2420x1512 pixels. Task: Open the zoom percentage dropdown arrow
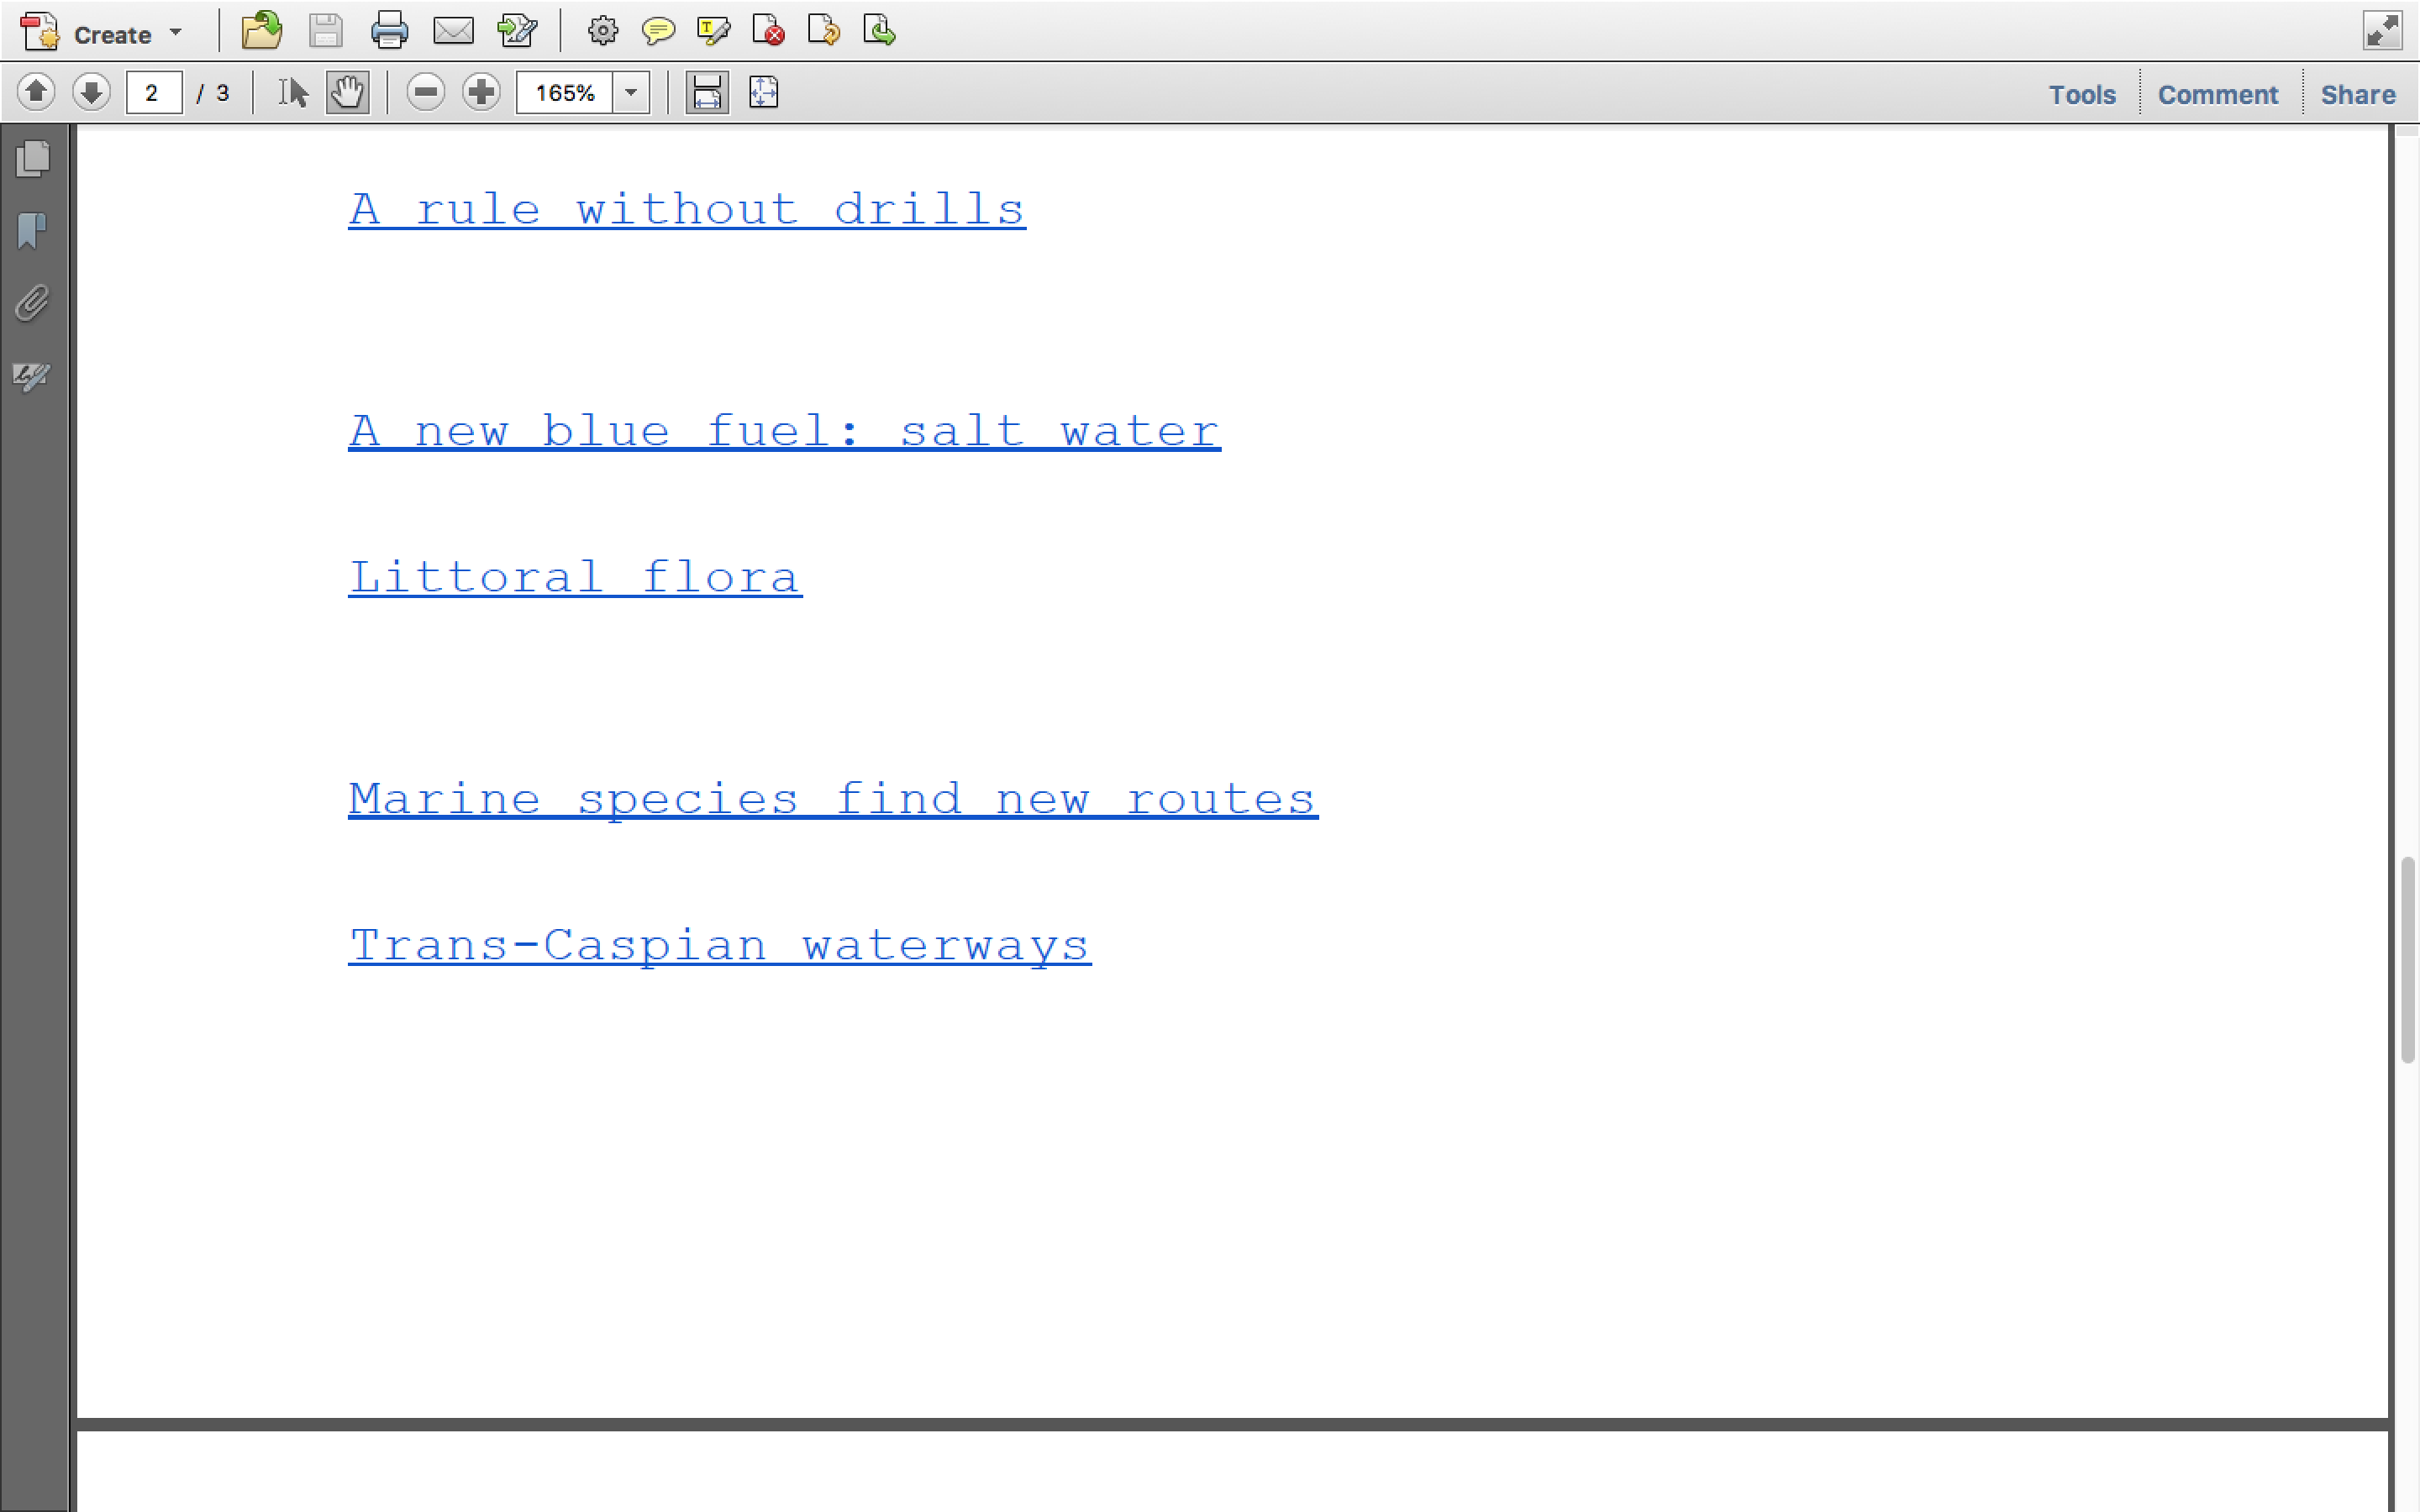(631, 93)
